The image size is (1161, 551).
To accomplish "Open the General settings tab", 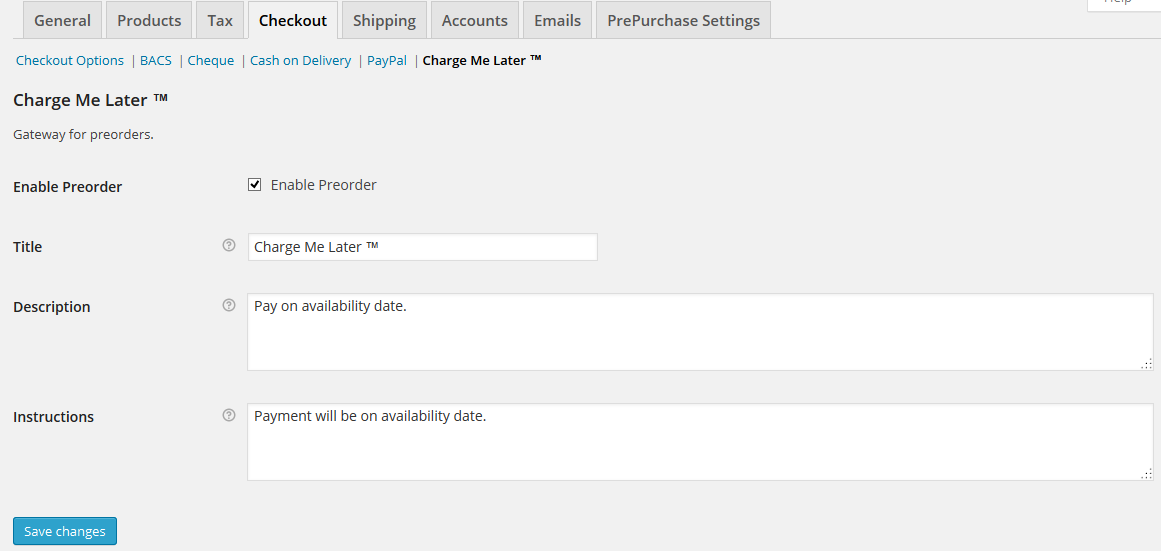I will tap(62, 20).
